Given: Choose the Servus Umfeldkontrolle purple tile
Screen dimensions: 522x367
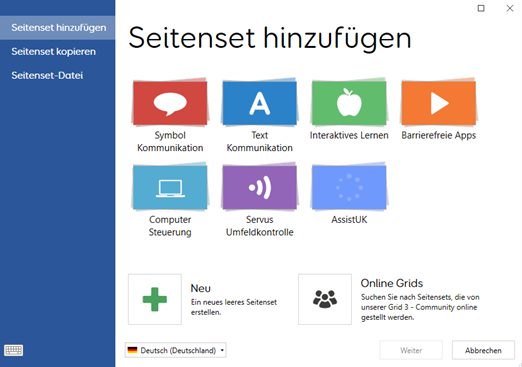Looking at the screenshot, I should 259,187.
